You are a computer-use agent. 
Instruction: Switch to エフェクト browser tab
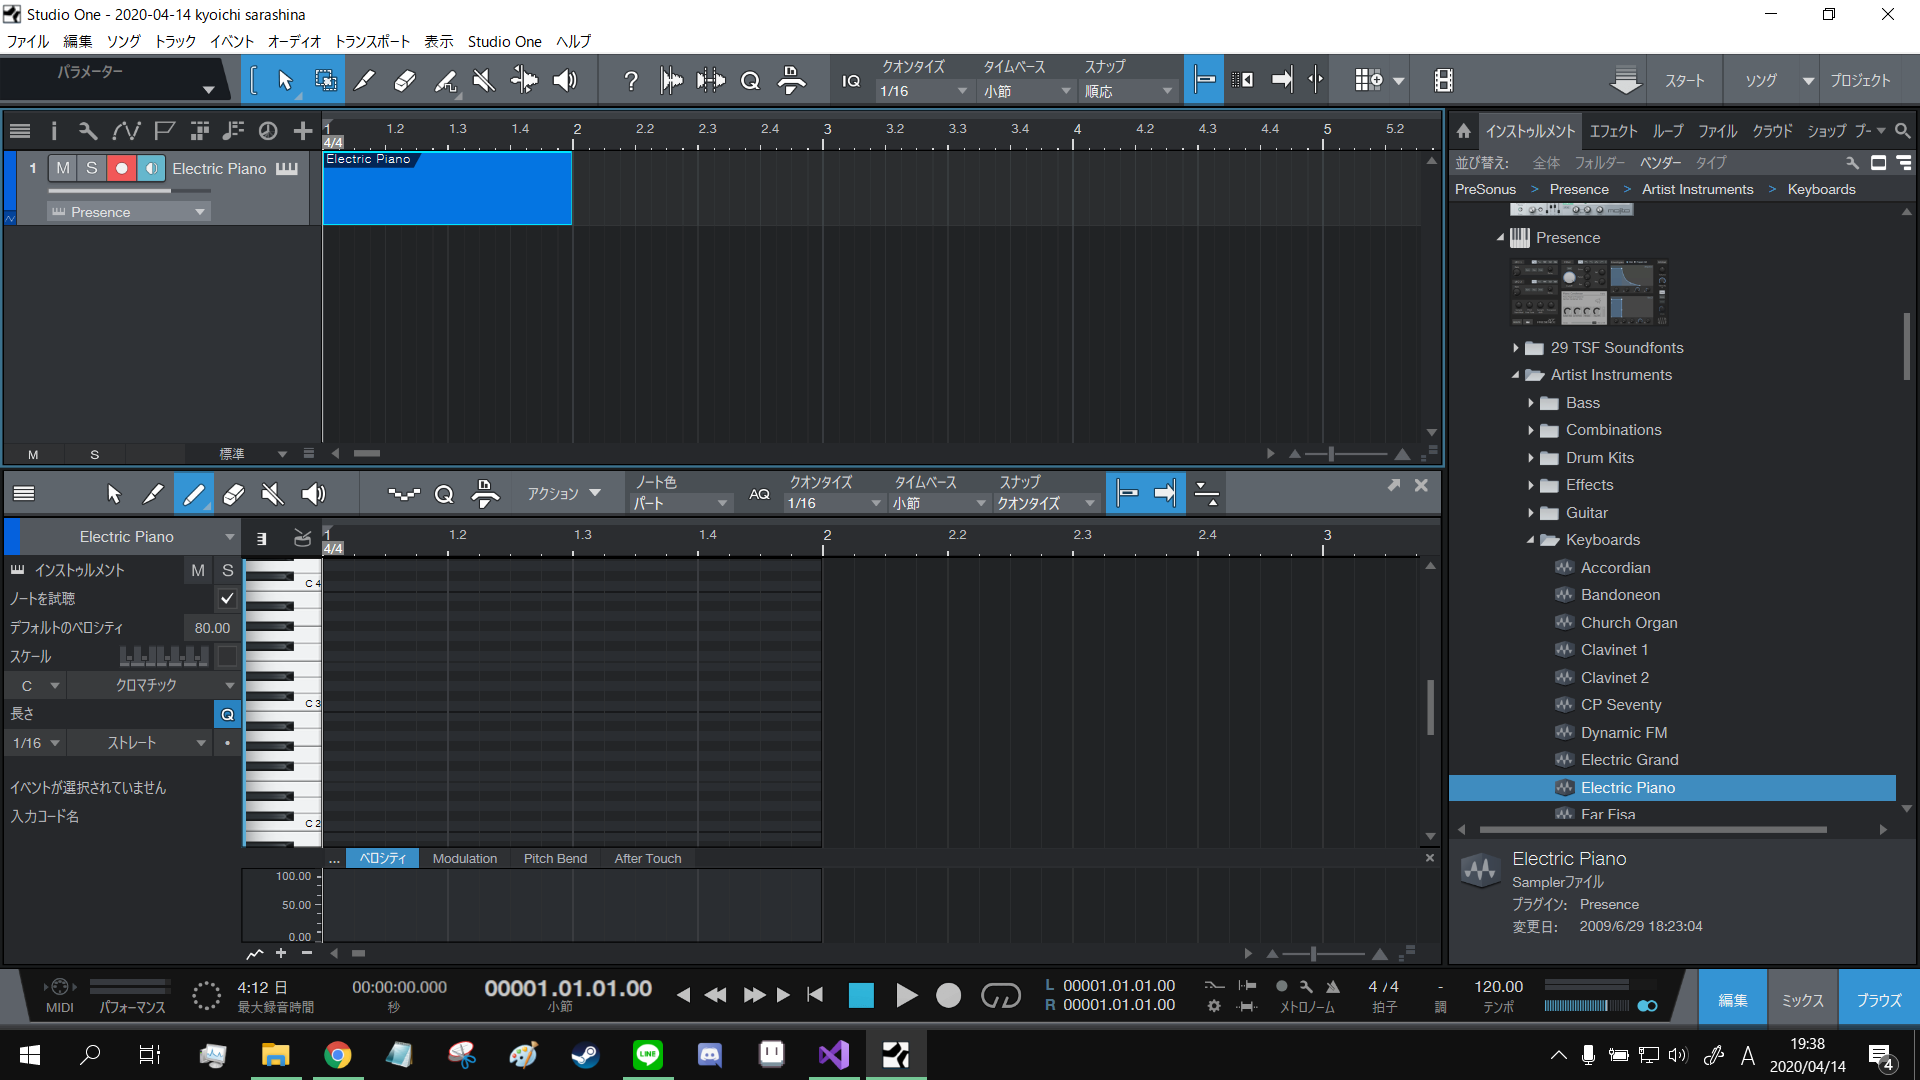point(1613,131)
